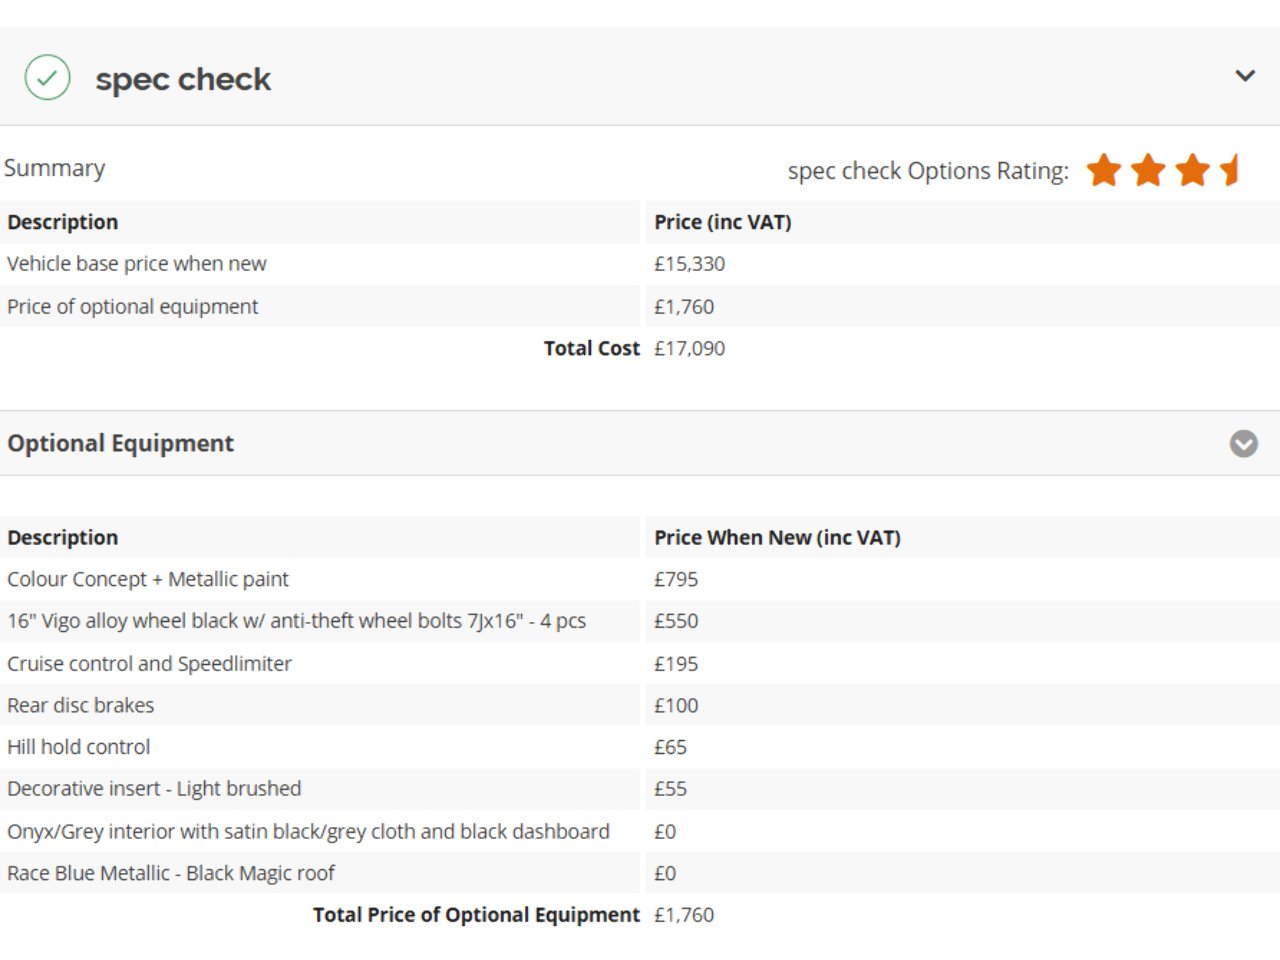
Task: Click the third orange rating star
Action: point(1192,170)
